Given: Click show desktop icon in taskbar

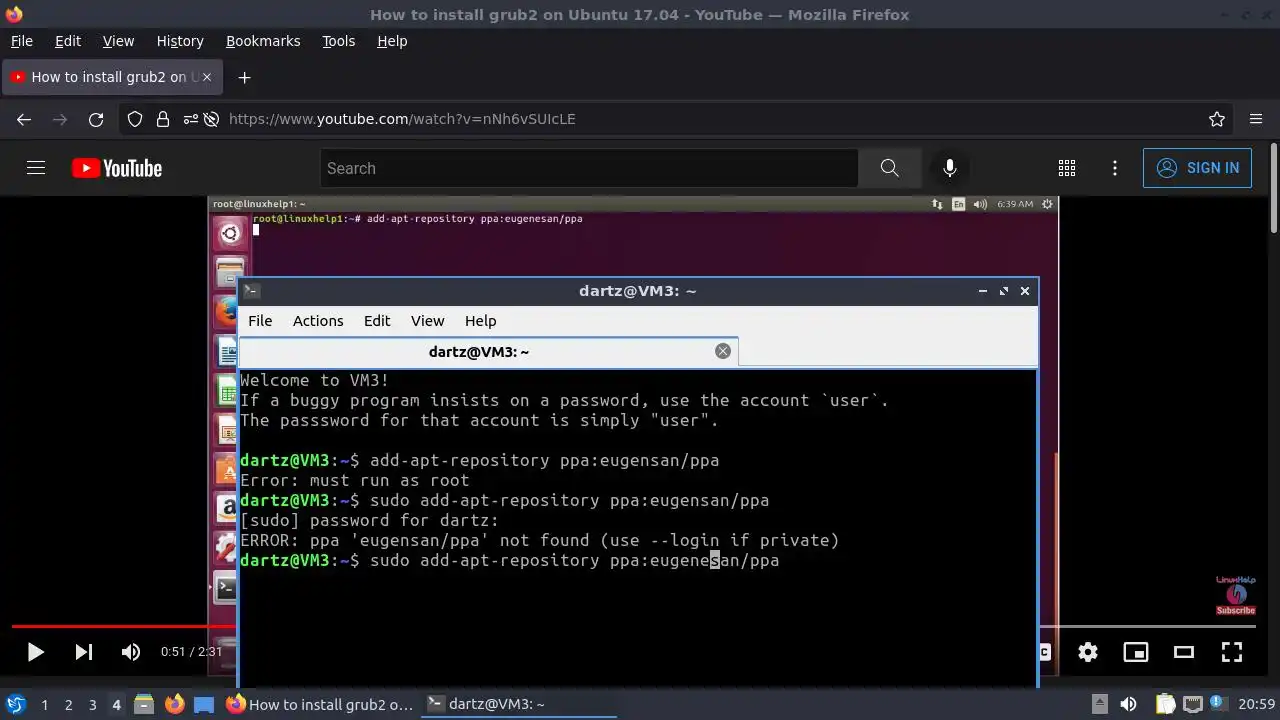Looking at the screenshot, I should (204, 704).
